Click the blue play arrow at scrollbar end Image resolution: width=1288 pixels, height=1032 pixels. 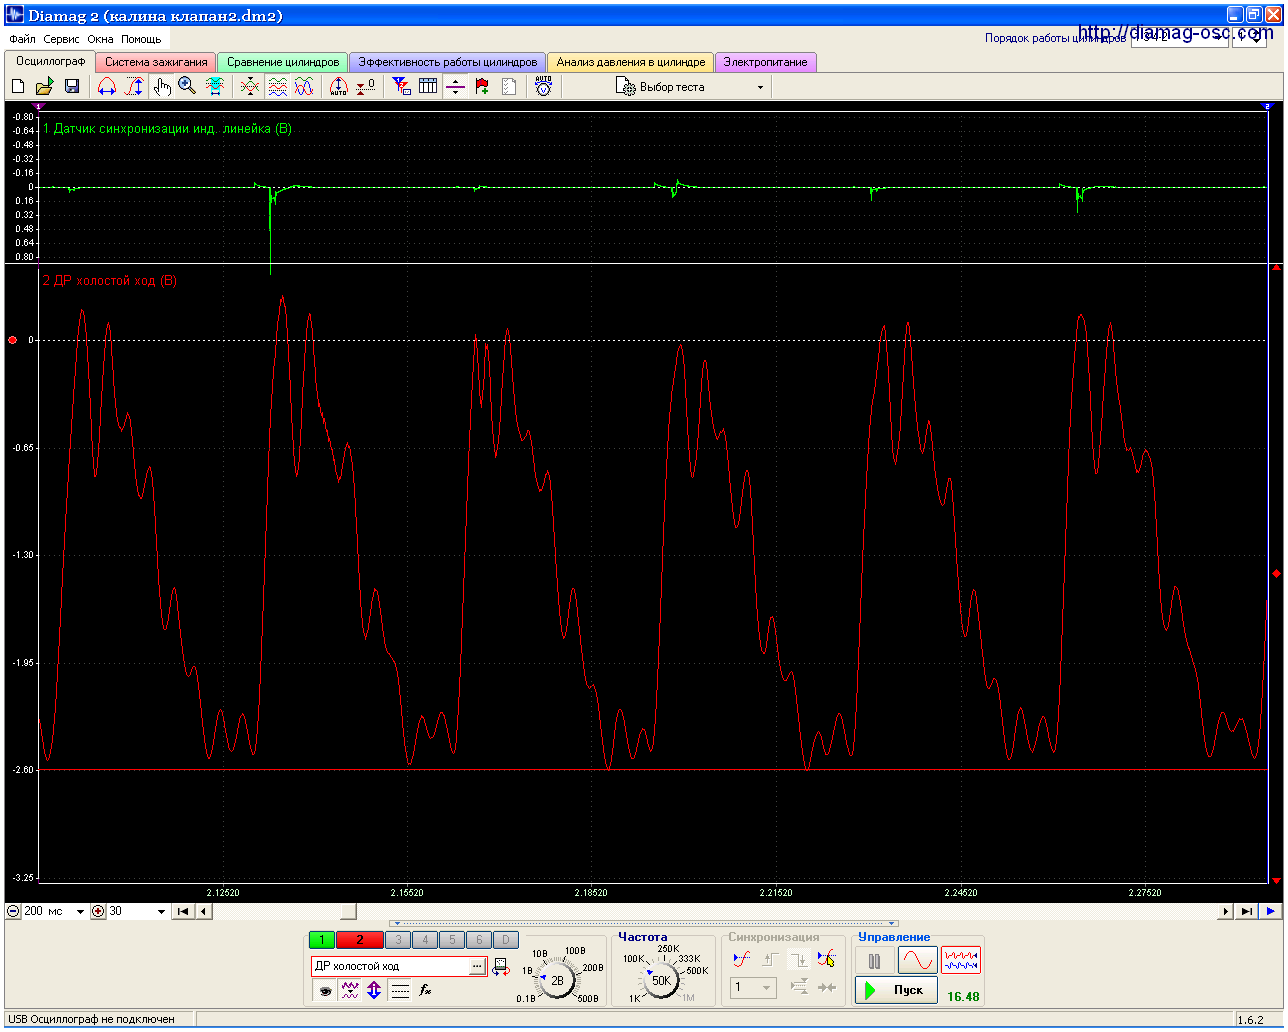click(1271, 911)
